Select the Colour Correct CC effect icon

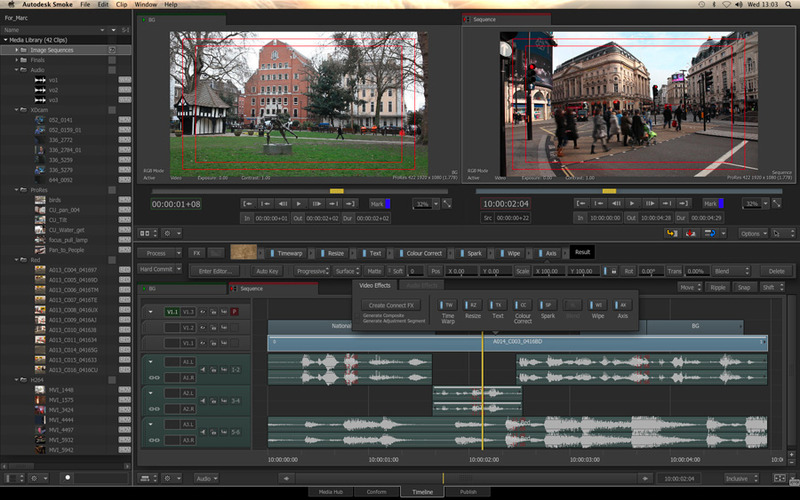coord(522,304)
